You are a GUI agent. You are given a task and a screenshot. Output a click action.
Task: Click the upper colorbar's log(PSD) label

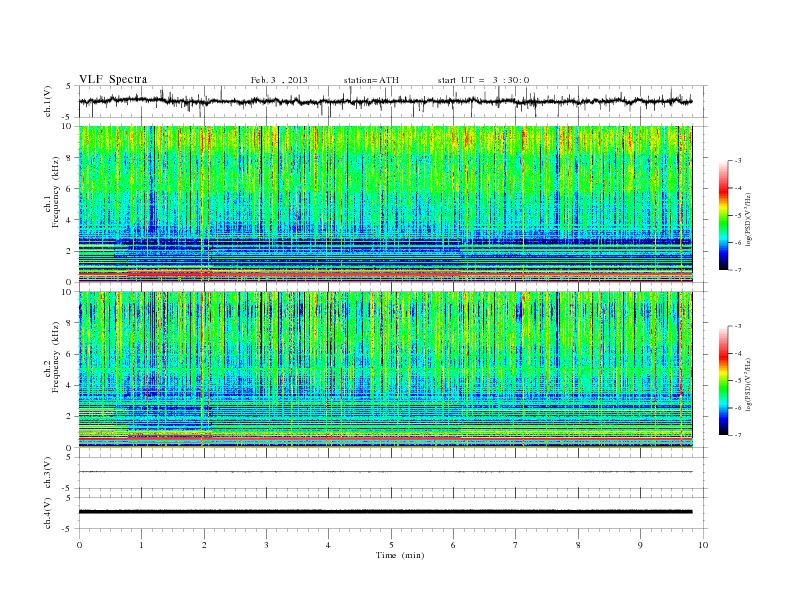click(748, 218)
